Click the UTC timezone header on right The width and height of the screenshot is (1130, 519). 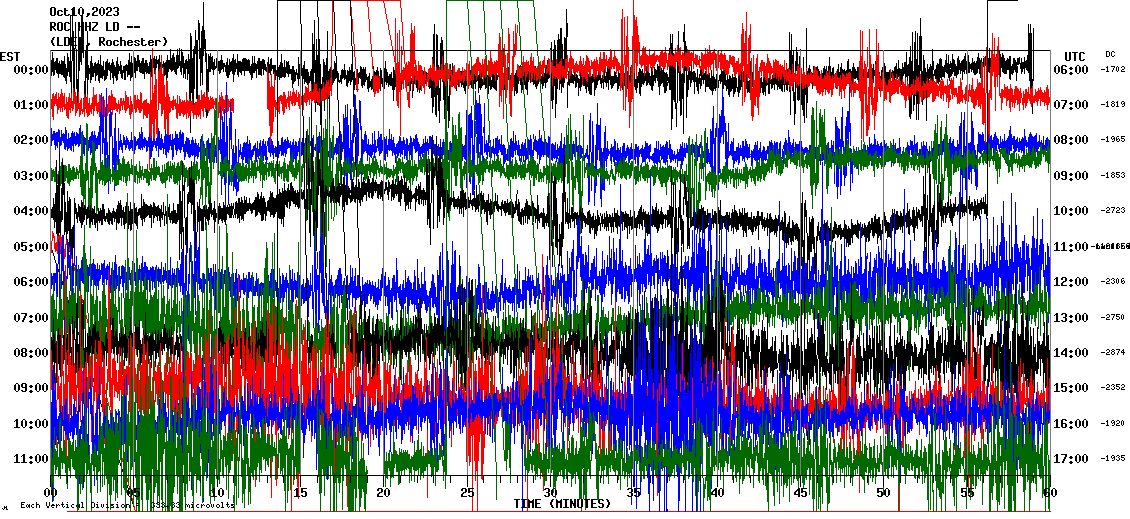click(x=1075, y=56)
